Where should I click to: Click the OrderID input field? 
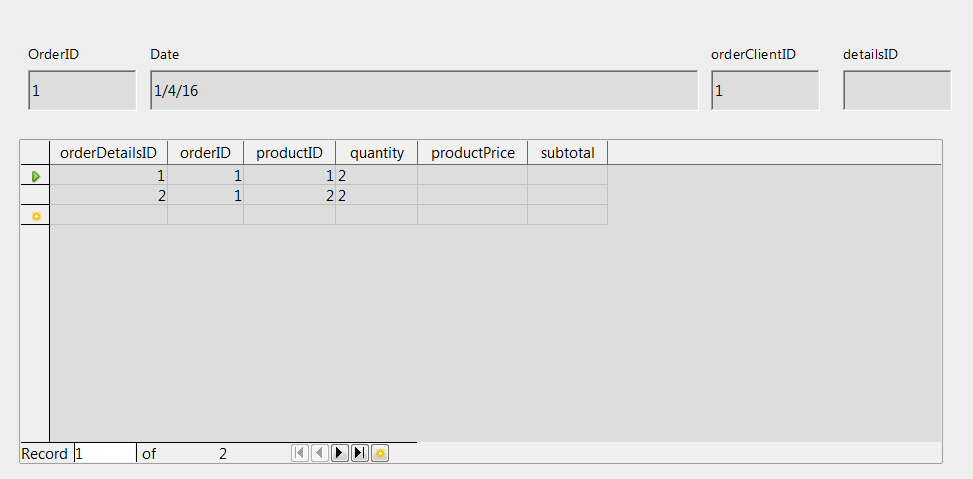click(82, 90)
